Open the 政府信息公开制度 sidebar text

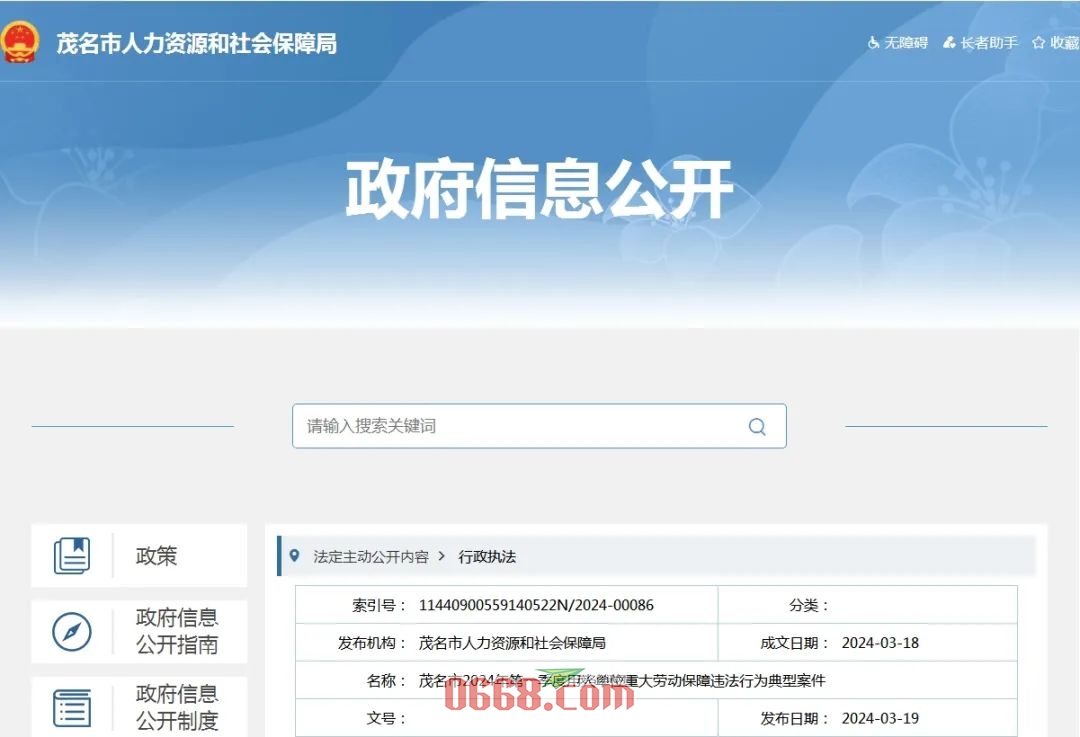coord(177,706)
